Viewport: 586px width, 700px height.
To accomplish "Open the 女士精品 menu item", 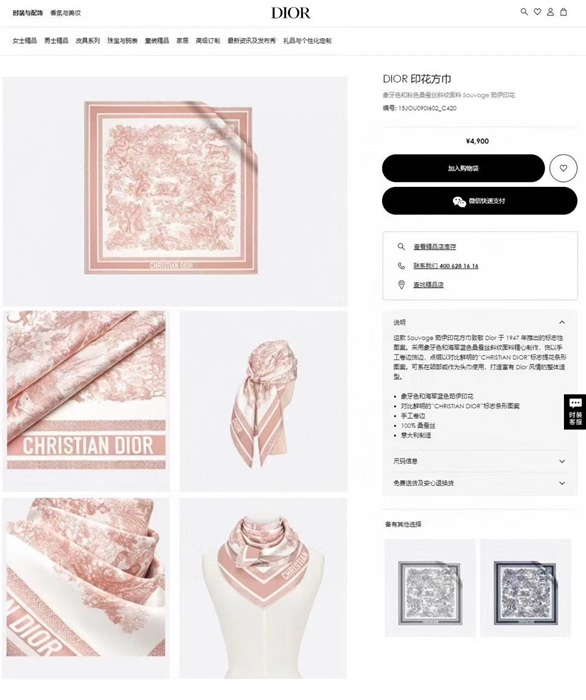I will [x=25, y=41].
